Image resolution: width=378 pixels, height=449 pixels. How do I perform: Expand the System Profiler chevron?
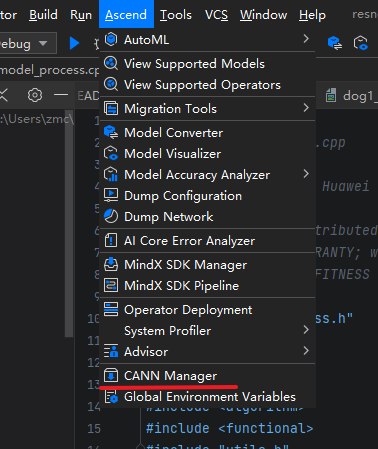[306, 330]
